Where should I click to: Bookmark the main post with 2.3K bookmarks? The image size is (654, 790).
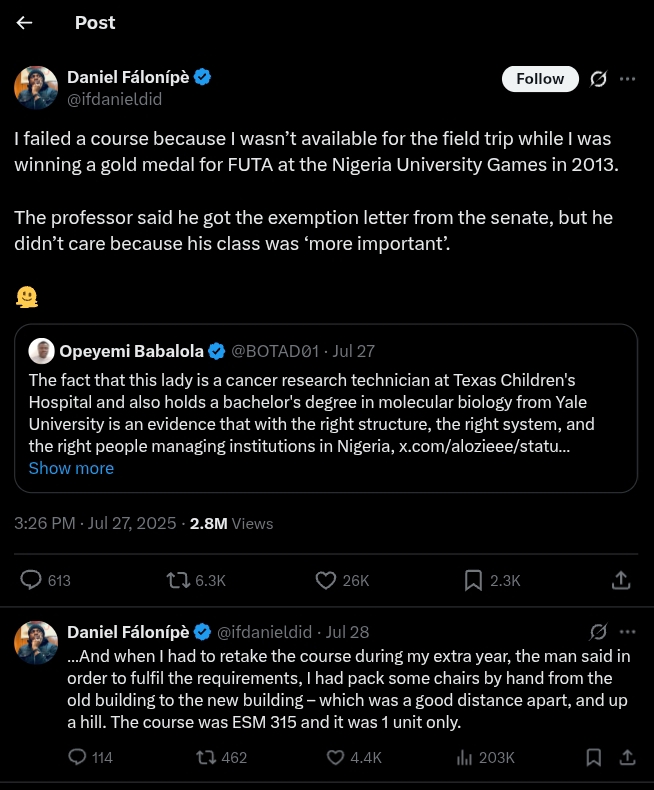[x=473, y=580]
